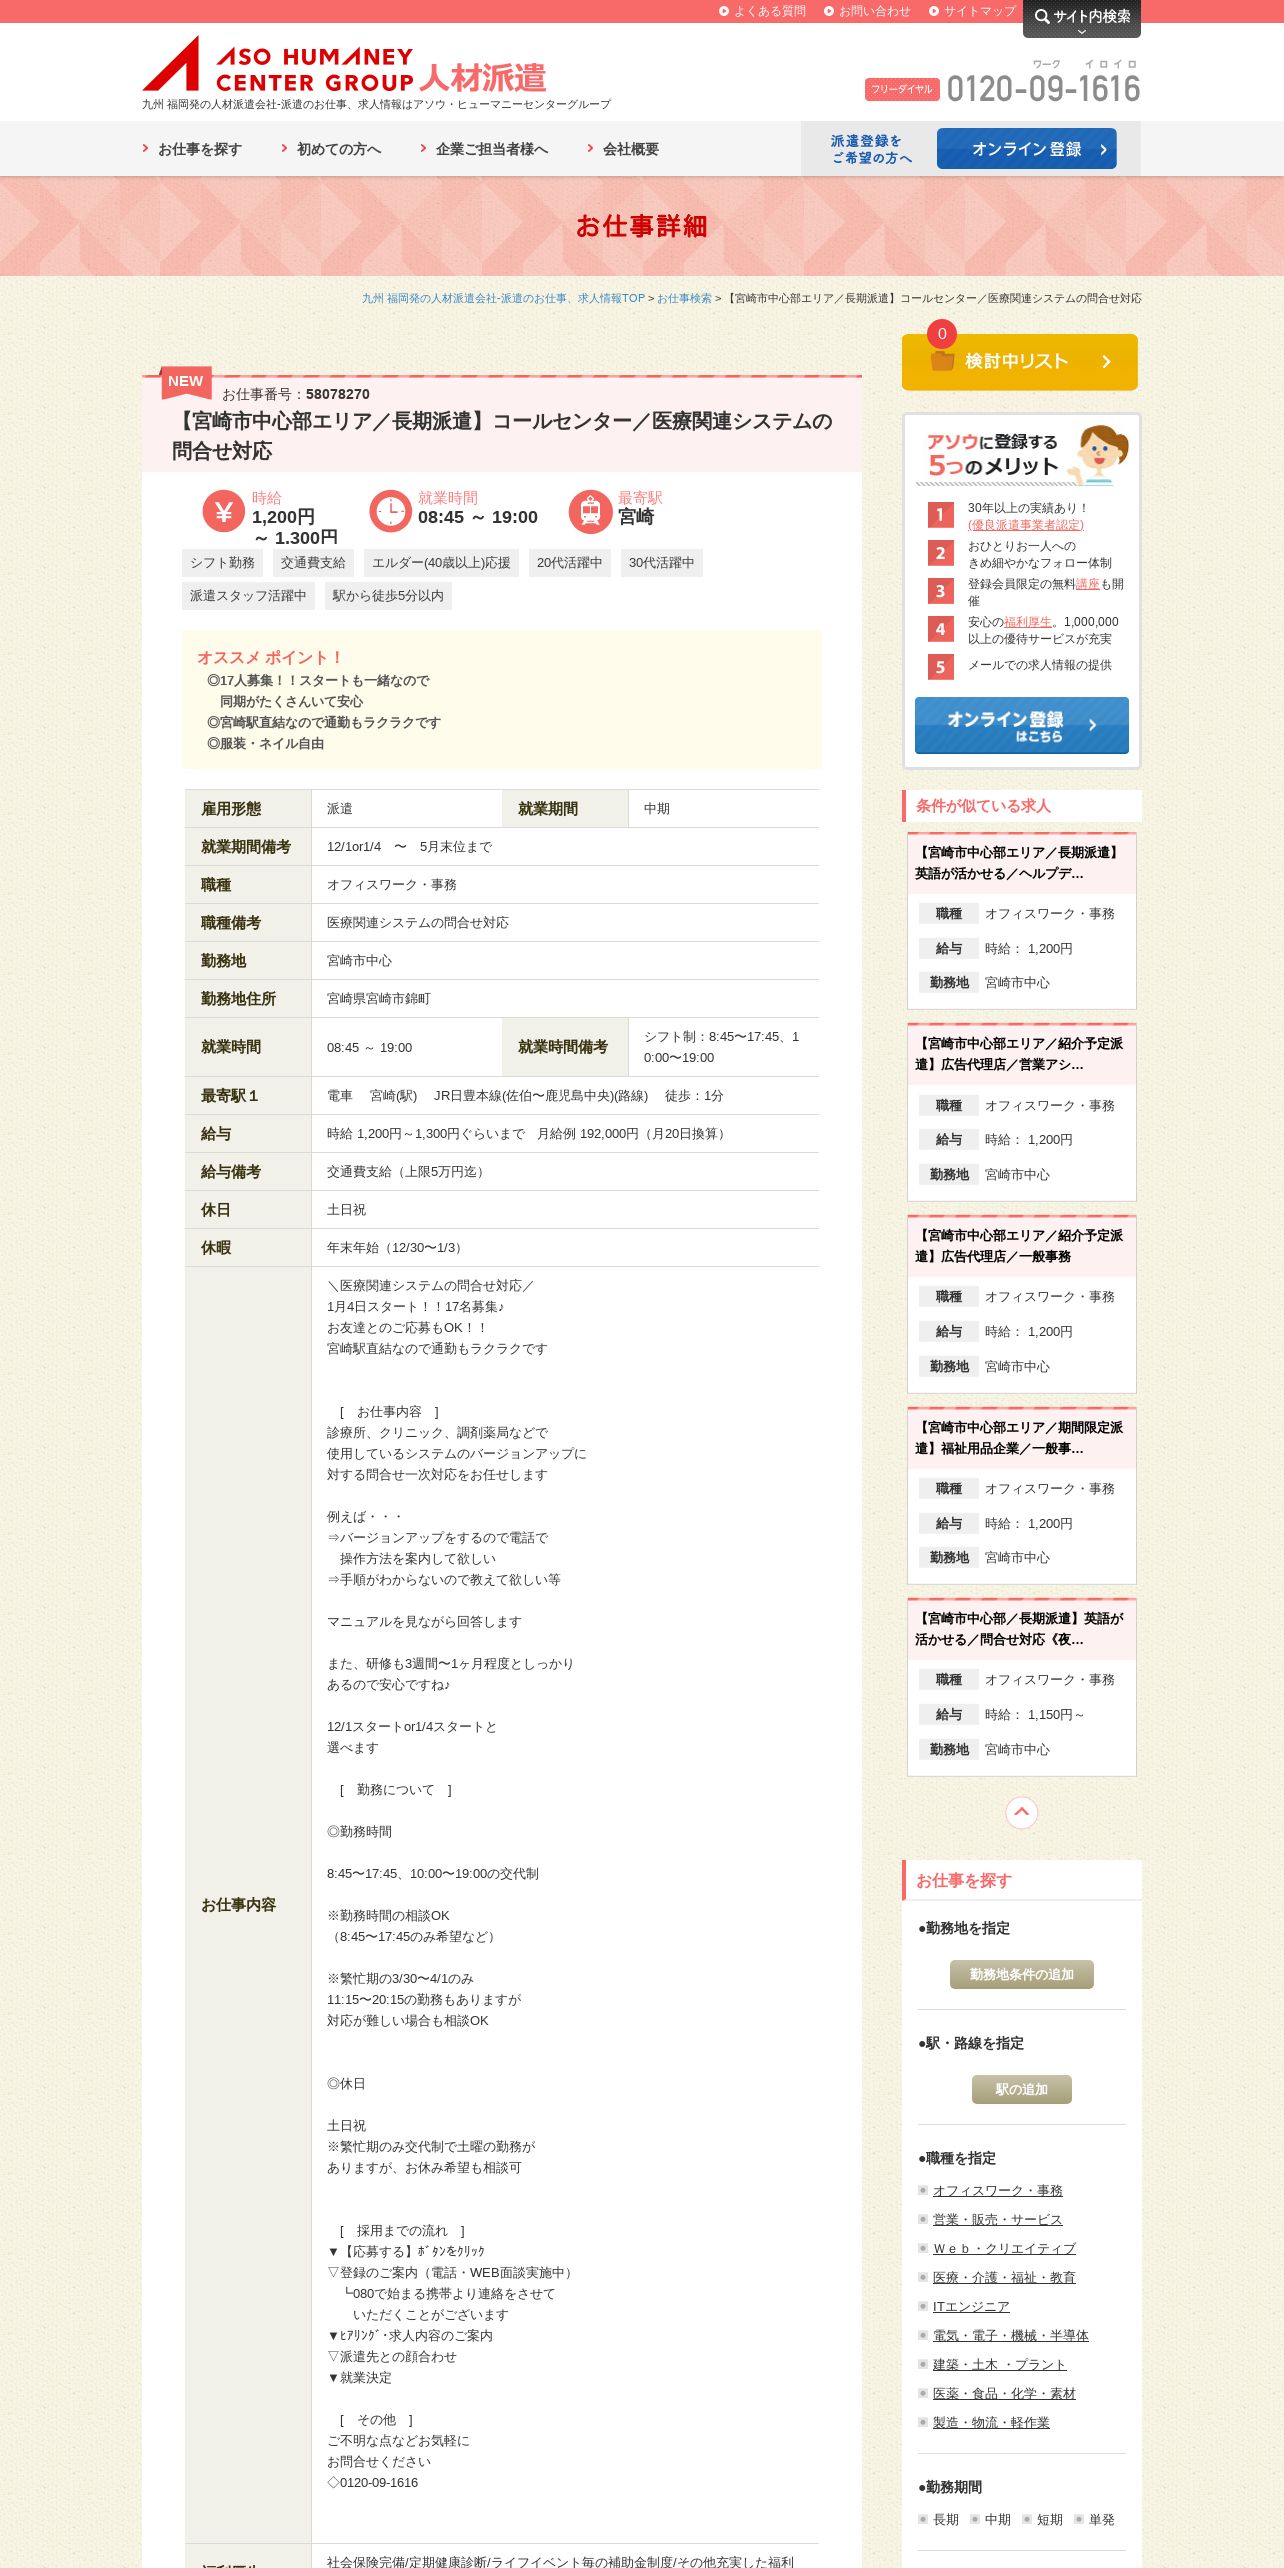Choose 製造・物流・軽作業 job category
1284x2568 pixels.
tap(991, 2422)
